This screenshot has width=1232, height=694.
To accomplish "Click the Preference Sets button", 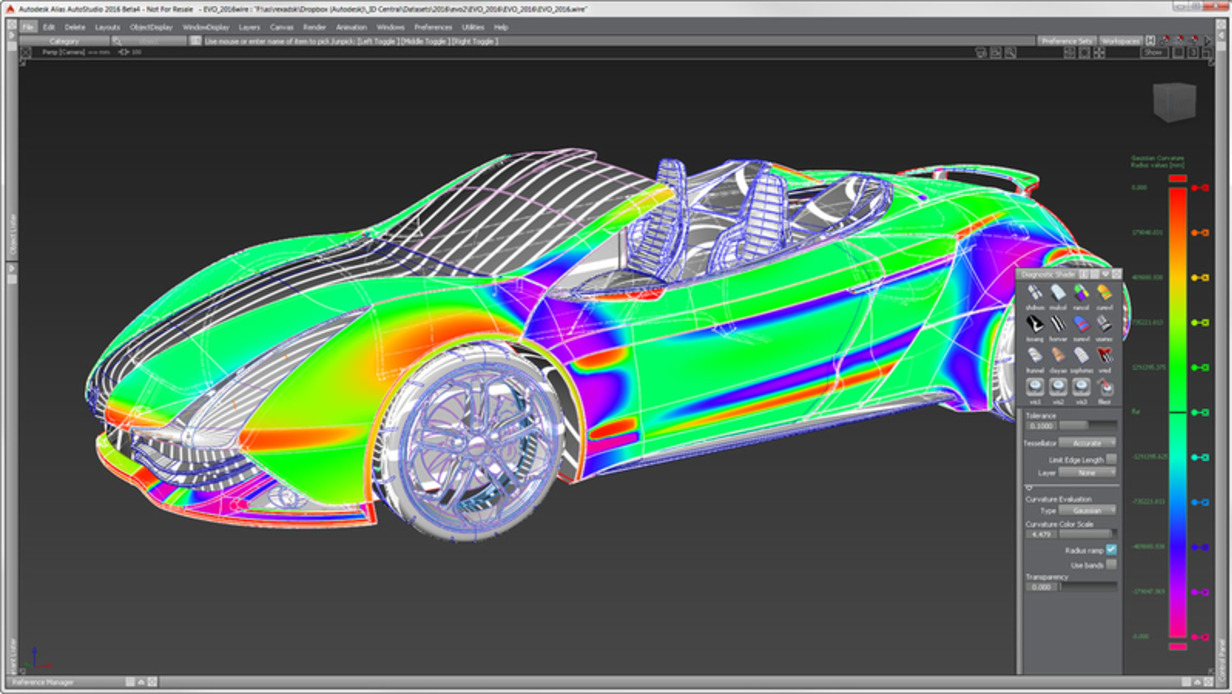I will tap(1066, 41).
